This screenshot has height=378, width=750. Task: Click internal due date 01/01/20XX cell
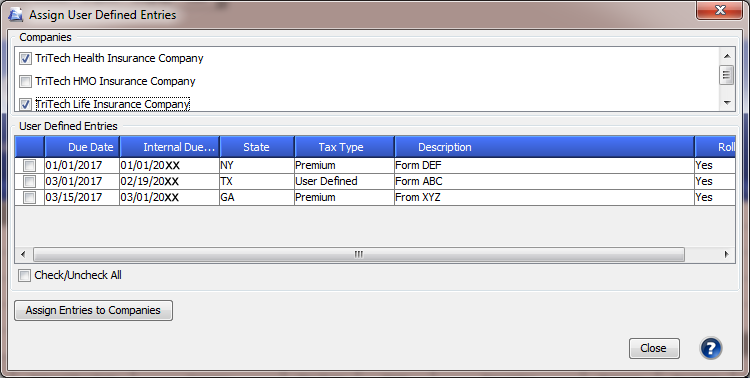tap(169, 166)
